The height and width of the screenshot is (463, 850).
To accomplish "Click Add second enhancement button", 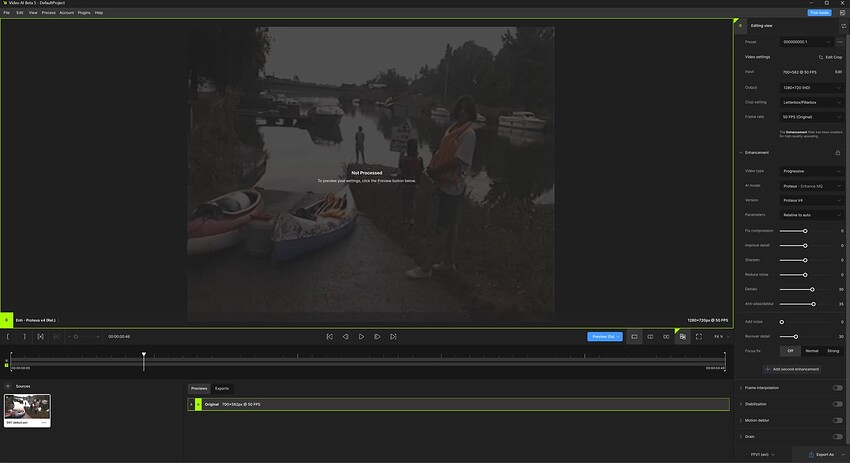I will 791,369.
